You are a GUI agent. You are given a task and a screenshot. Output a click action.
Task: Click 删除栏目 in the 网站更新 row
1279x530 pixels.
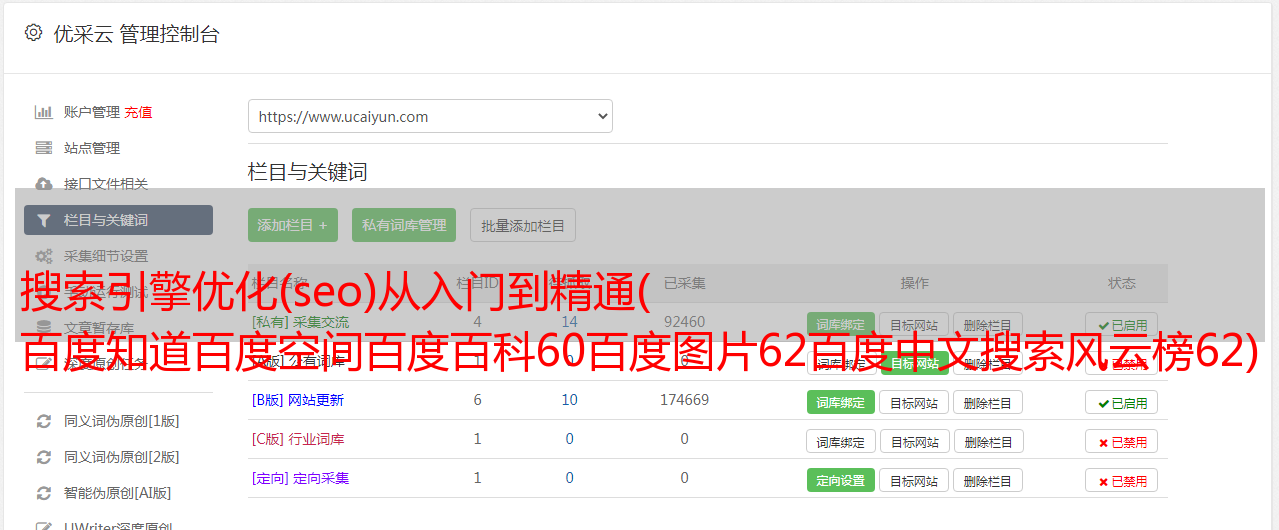pyautogui.click(x=988, y=402)
